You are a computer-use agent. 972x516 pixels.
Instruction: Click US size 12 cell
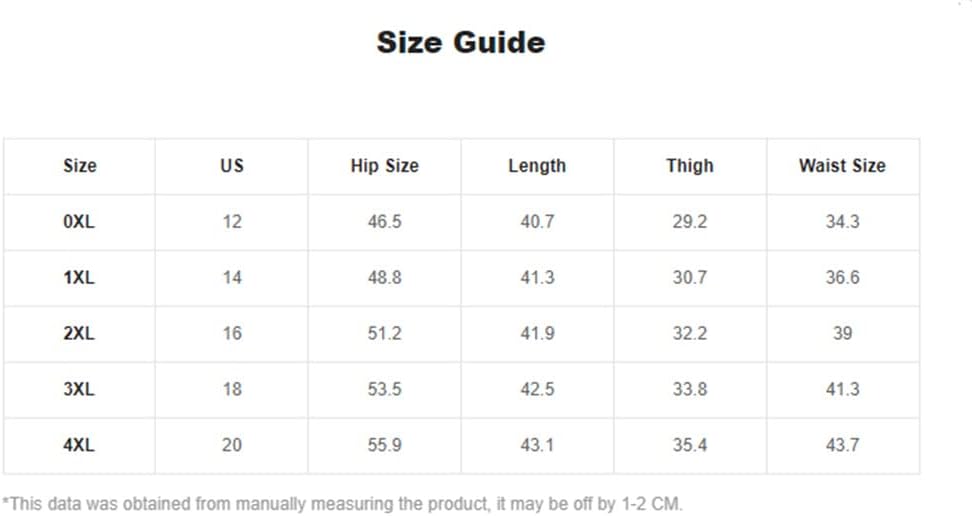(232, 221)
